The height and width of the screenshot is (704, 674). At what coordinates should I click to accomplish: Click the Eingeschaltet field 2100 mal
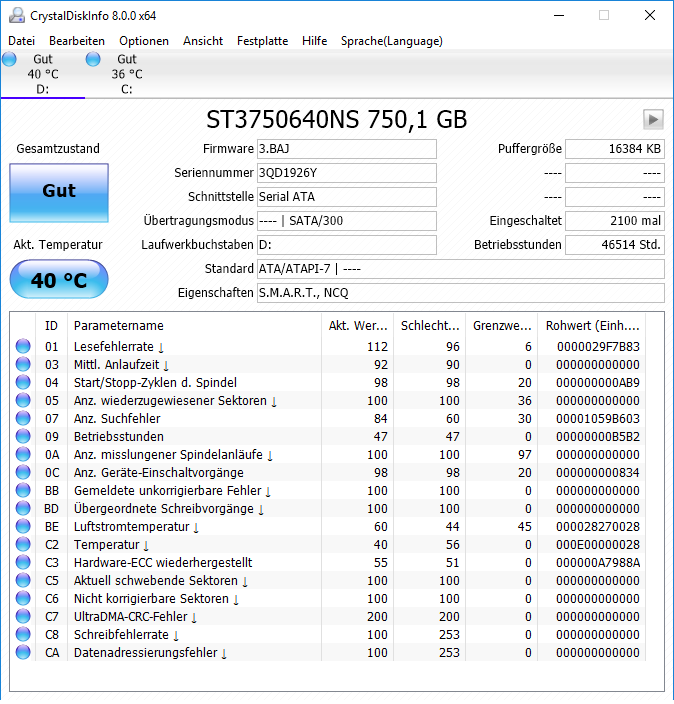tap(615, 221)
